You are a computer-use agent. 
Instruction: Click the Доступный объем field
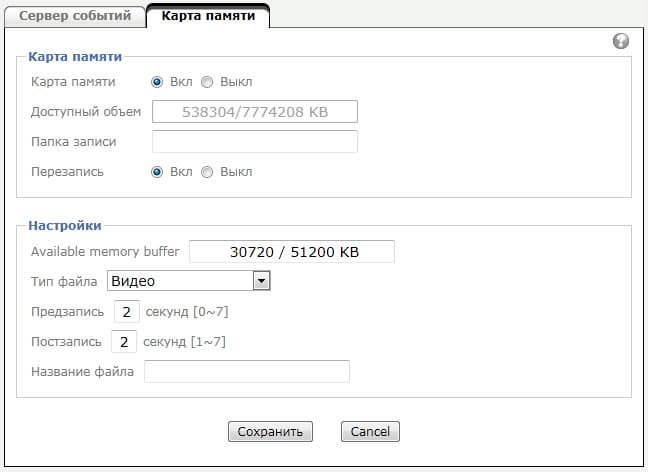point(255,112)
